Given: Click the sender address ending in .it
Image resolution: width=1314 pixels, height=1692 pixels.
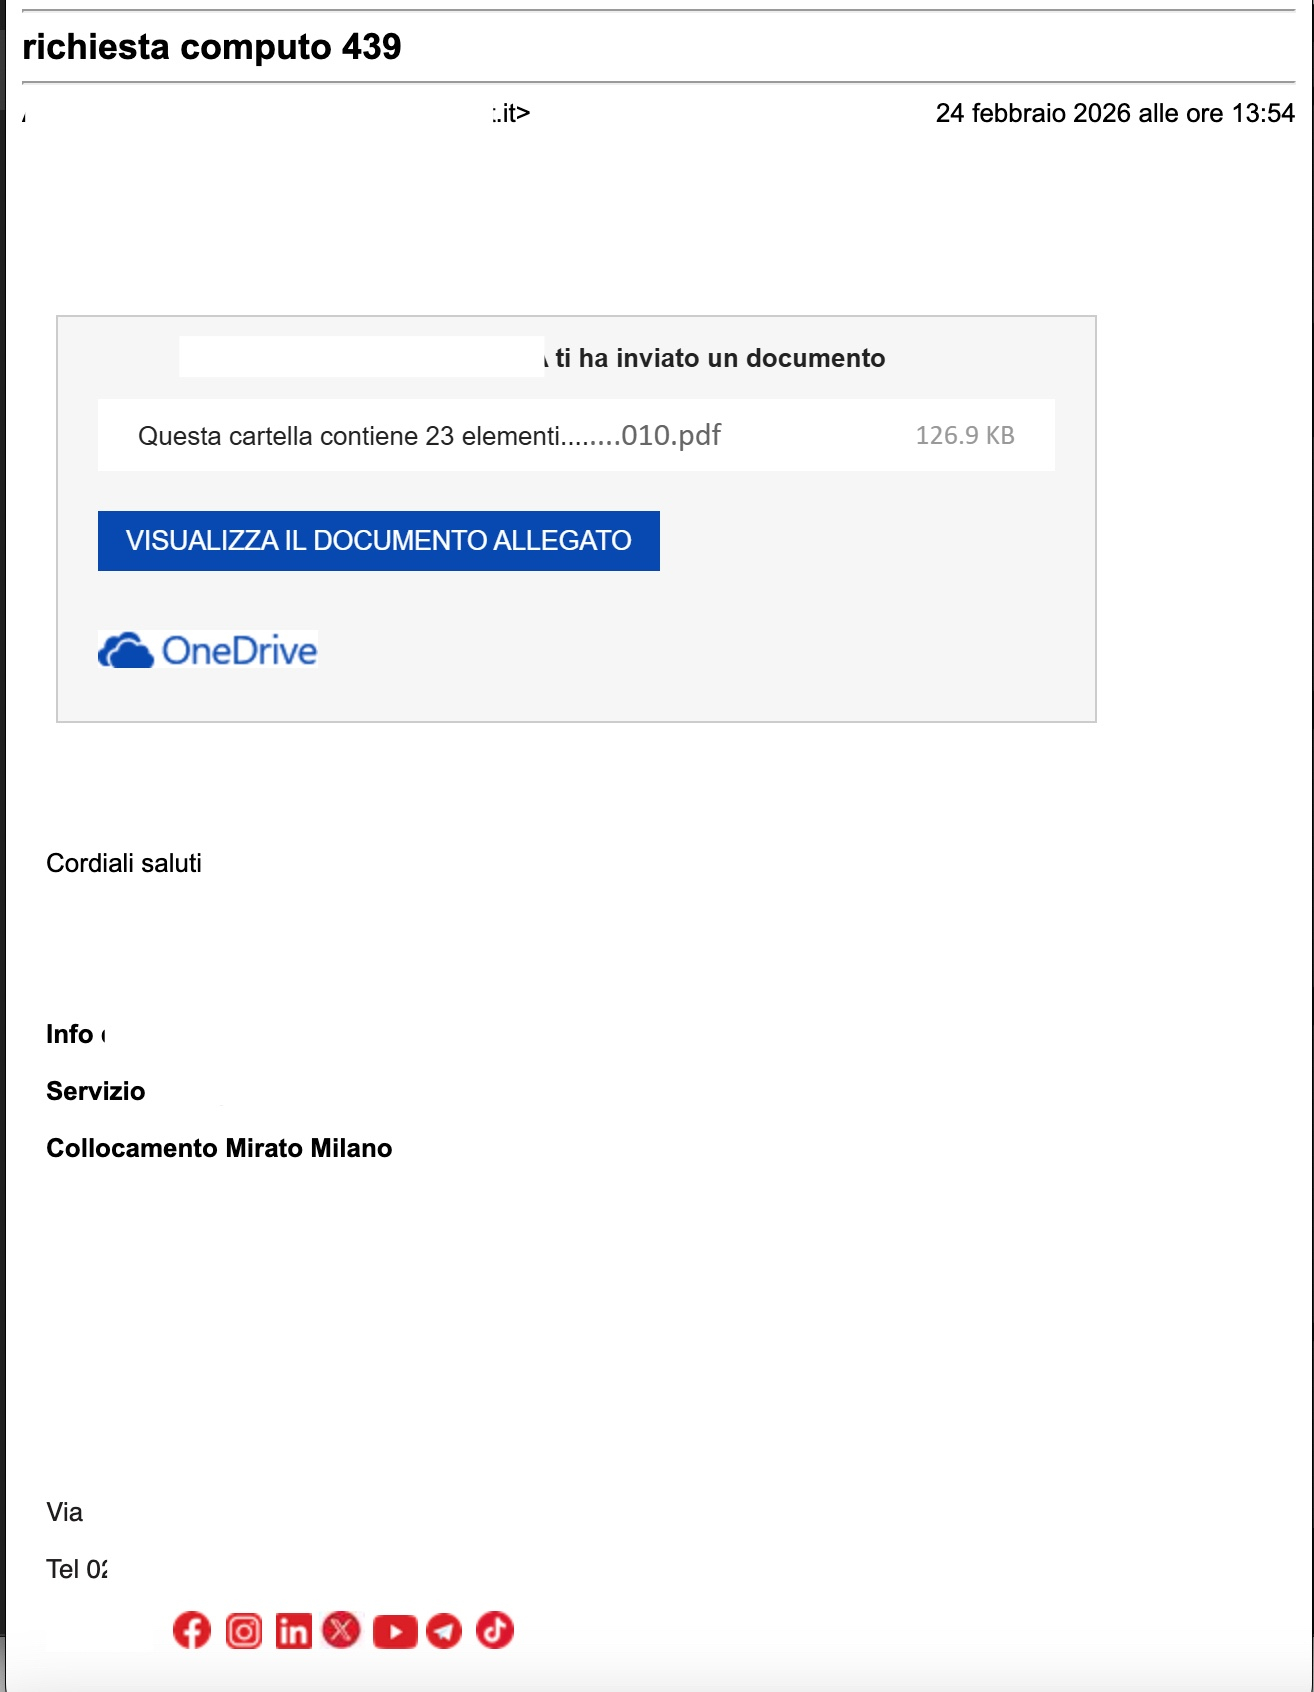Looking at the screenshot, I should (510, 113).
